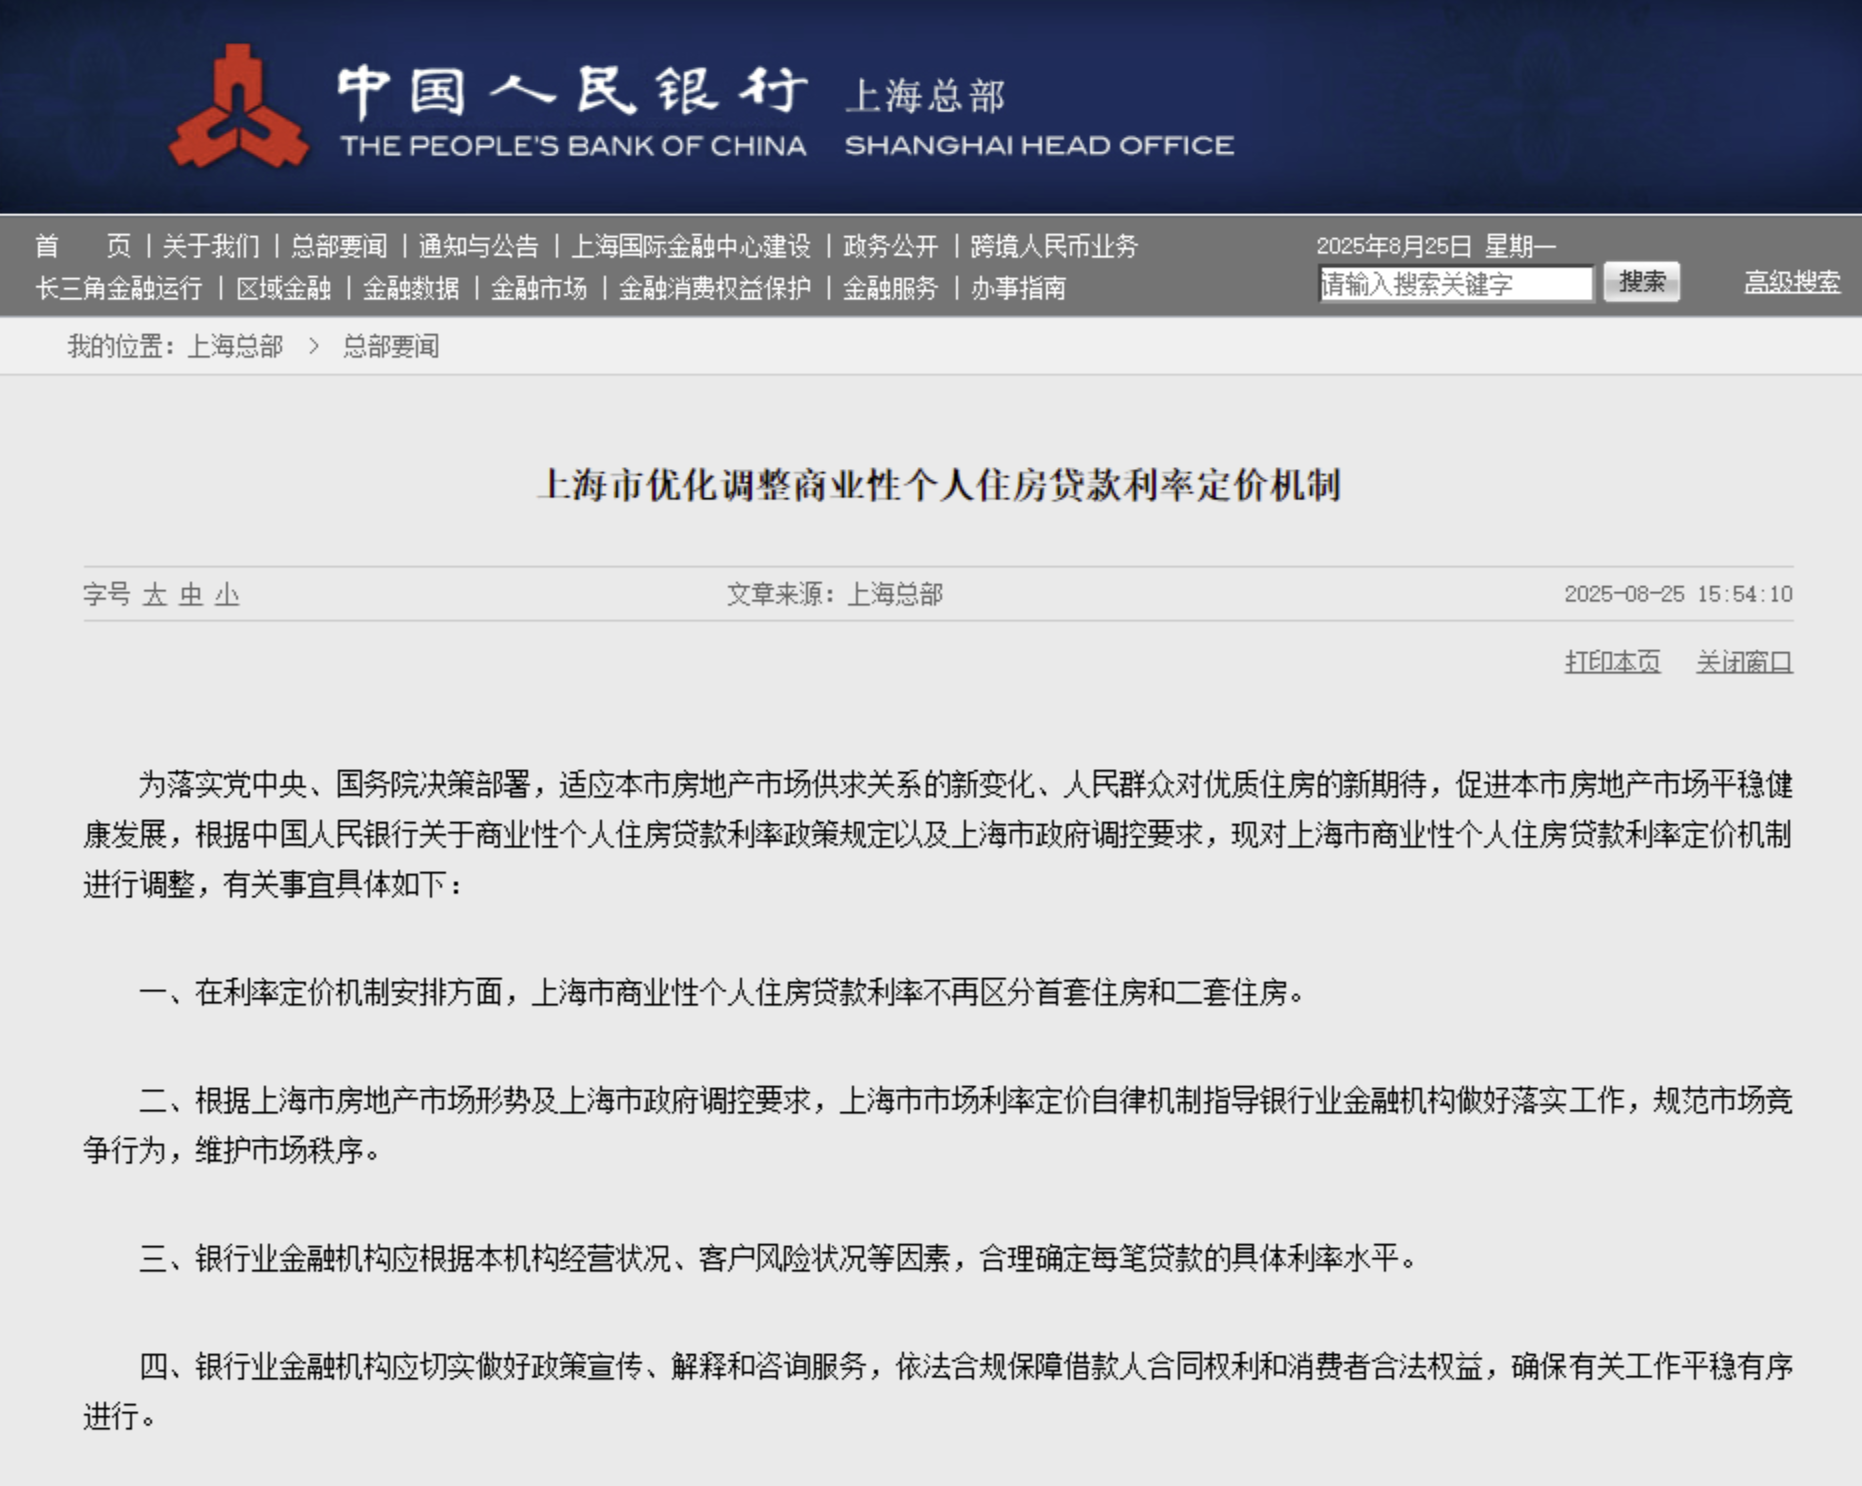Click the timestamp 2025-08-25 15:54:10

pyautogui.click(x=1679, y=594)
